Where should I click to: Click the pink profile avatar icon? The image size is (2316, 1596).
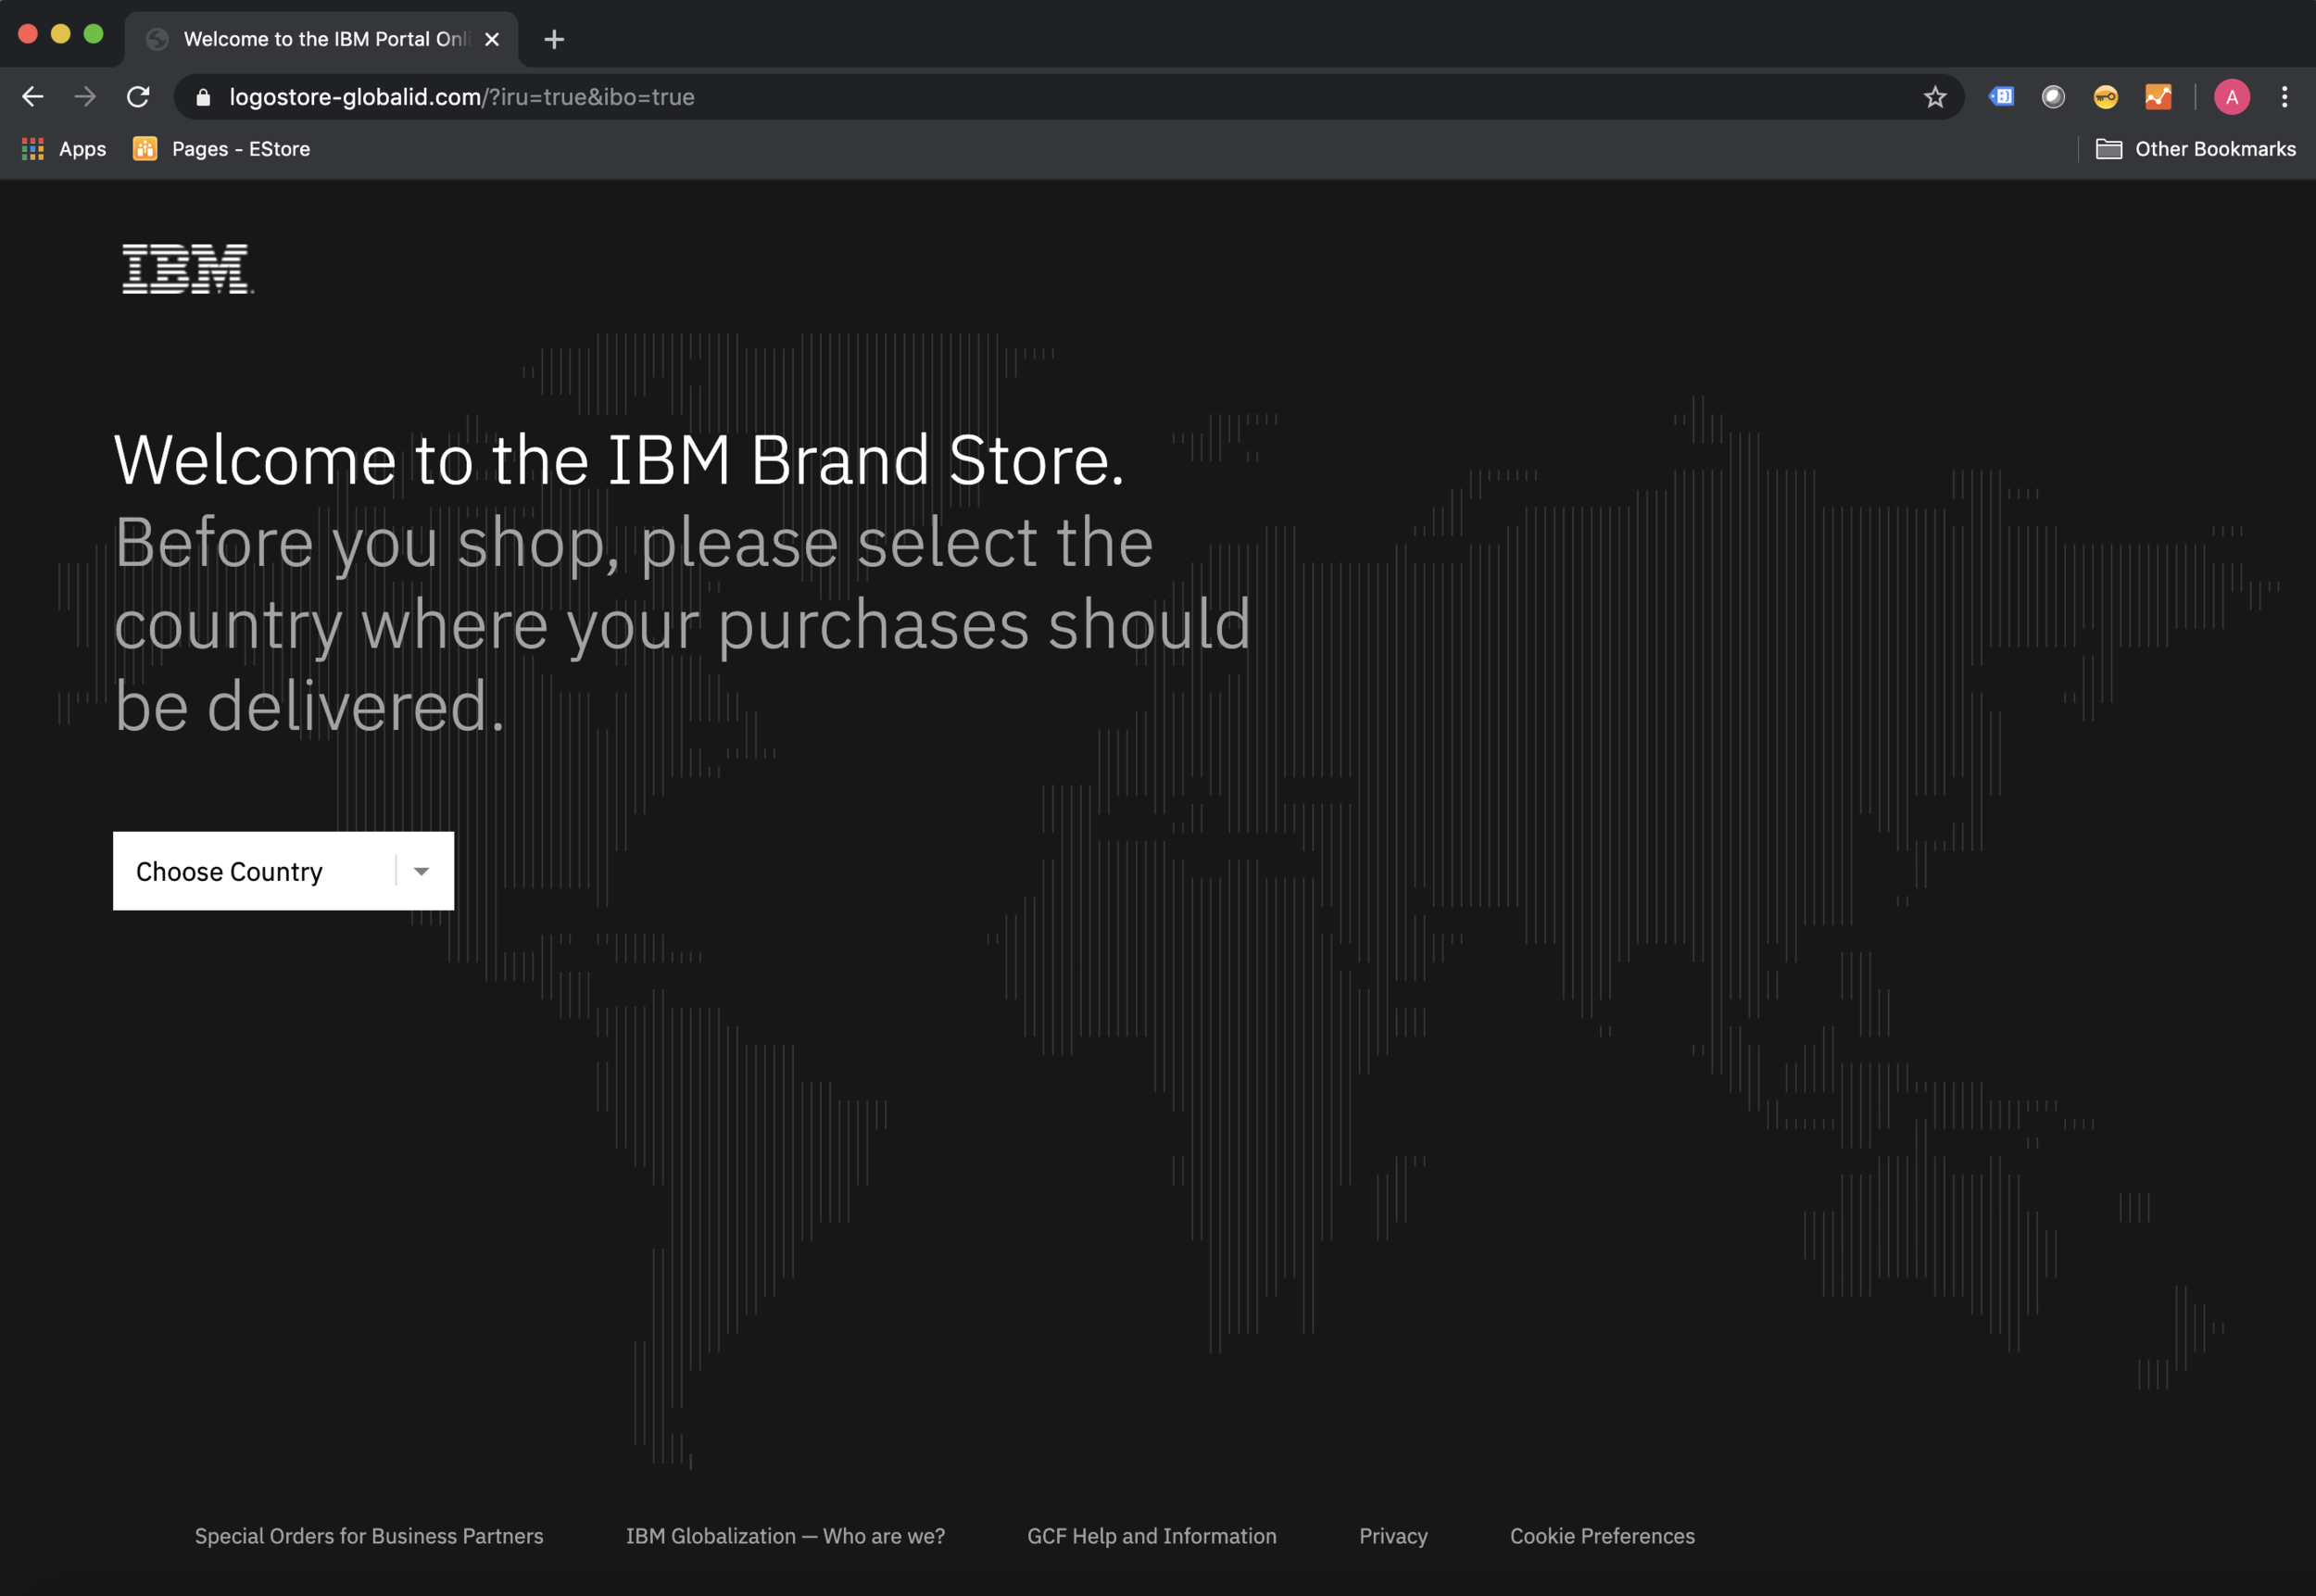[x=2233, y=96]
